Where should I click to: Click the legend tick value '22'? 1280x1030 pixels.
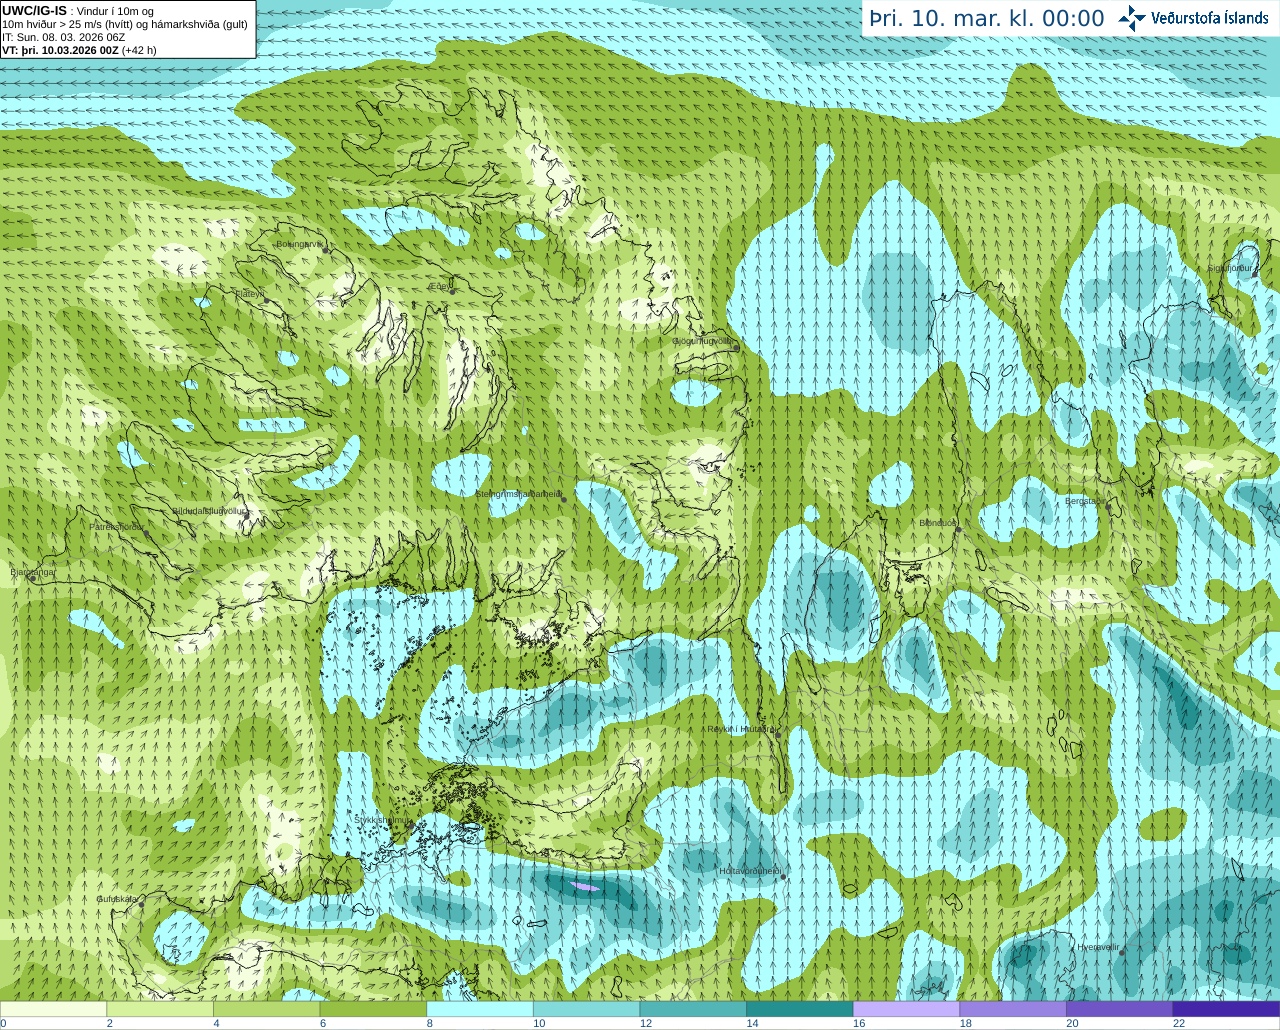(x=1179, y=1023)
